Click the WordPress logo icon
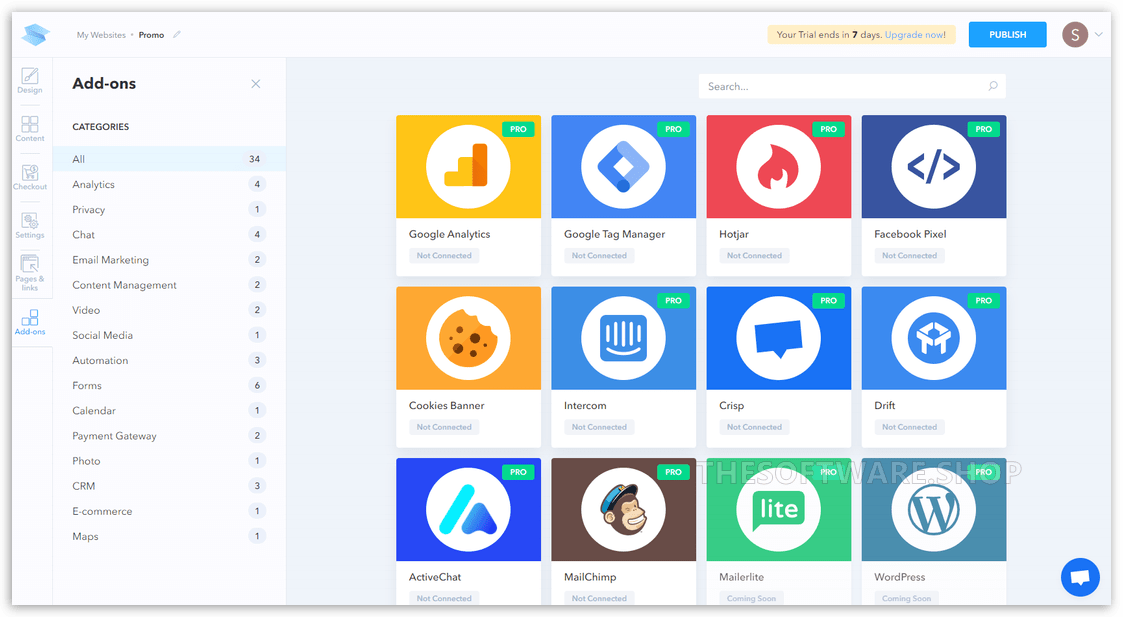1123x617 pixels. pyautogui.click(x=934, y=510)
